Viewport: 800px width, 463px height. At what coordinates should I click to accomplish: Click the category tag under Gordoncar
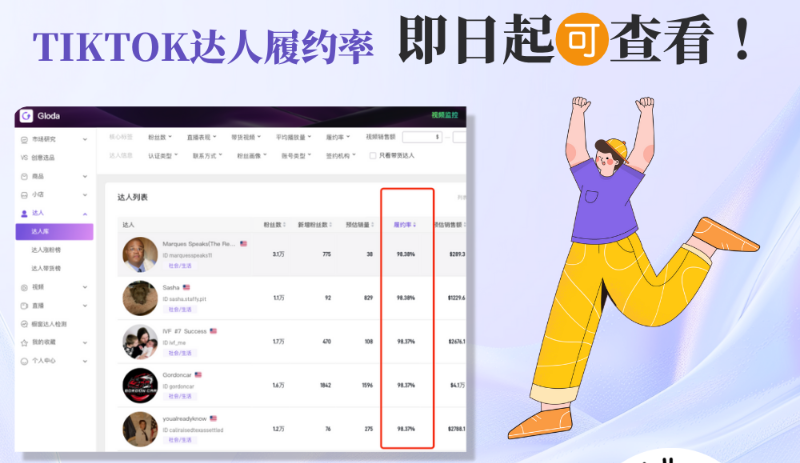pyautogui.click(x=180, y=396)
